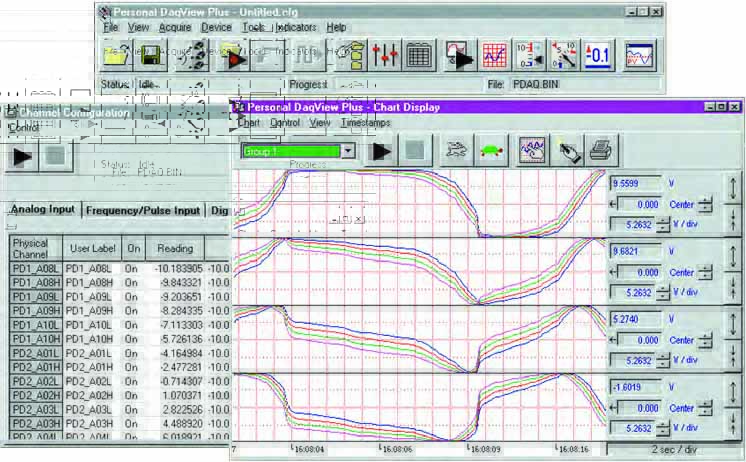
Task: Open the File menu in main window
Action: click(110, 28)
